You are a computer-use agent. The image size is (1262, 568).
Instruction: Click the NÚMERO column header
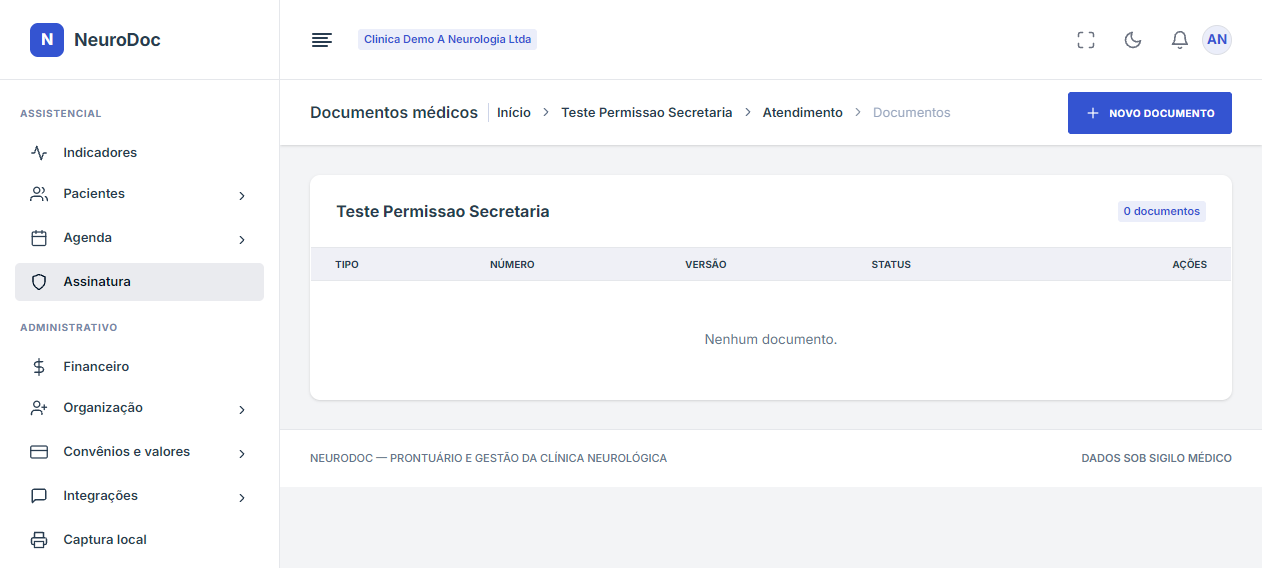512,265
